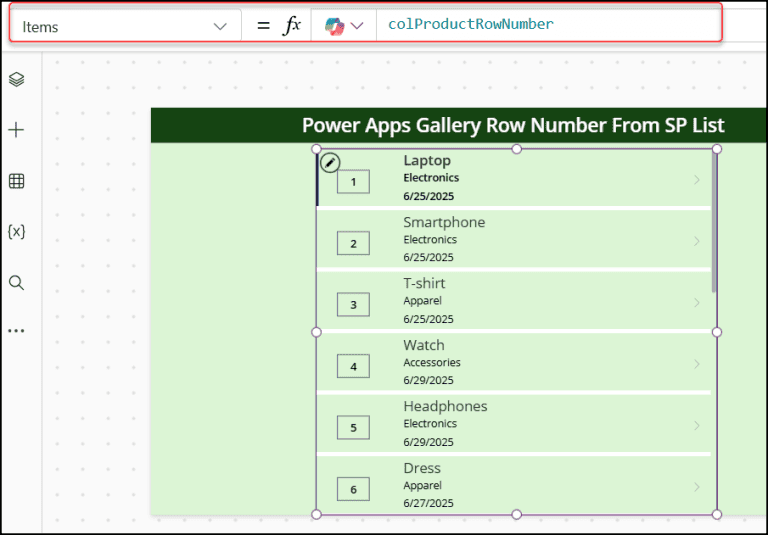The width and height of the screenshot is (768, 535).
Task: Click the formula bar text colProductRowNumber
Action: pyautogui.click(x=471, y=24)
